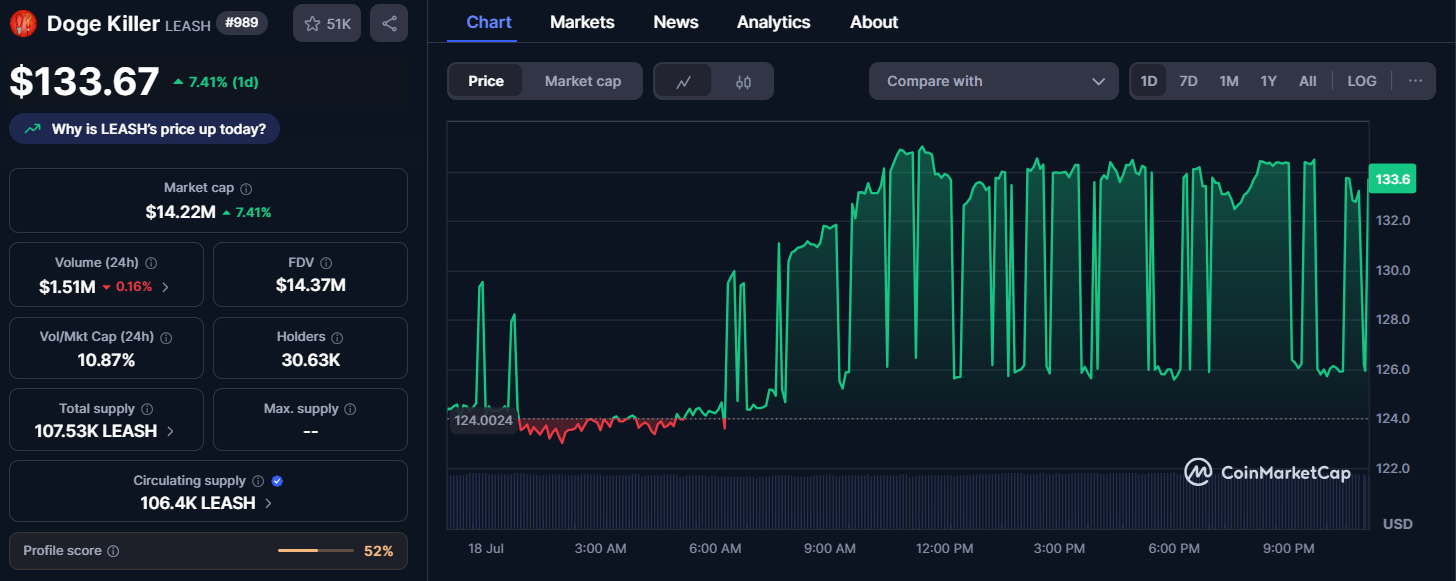This screenshot has height=581, width=1456.
Task: Click the USD currency label on chart
Action: pyautogui.click(x=1397, y=524)
